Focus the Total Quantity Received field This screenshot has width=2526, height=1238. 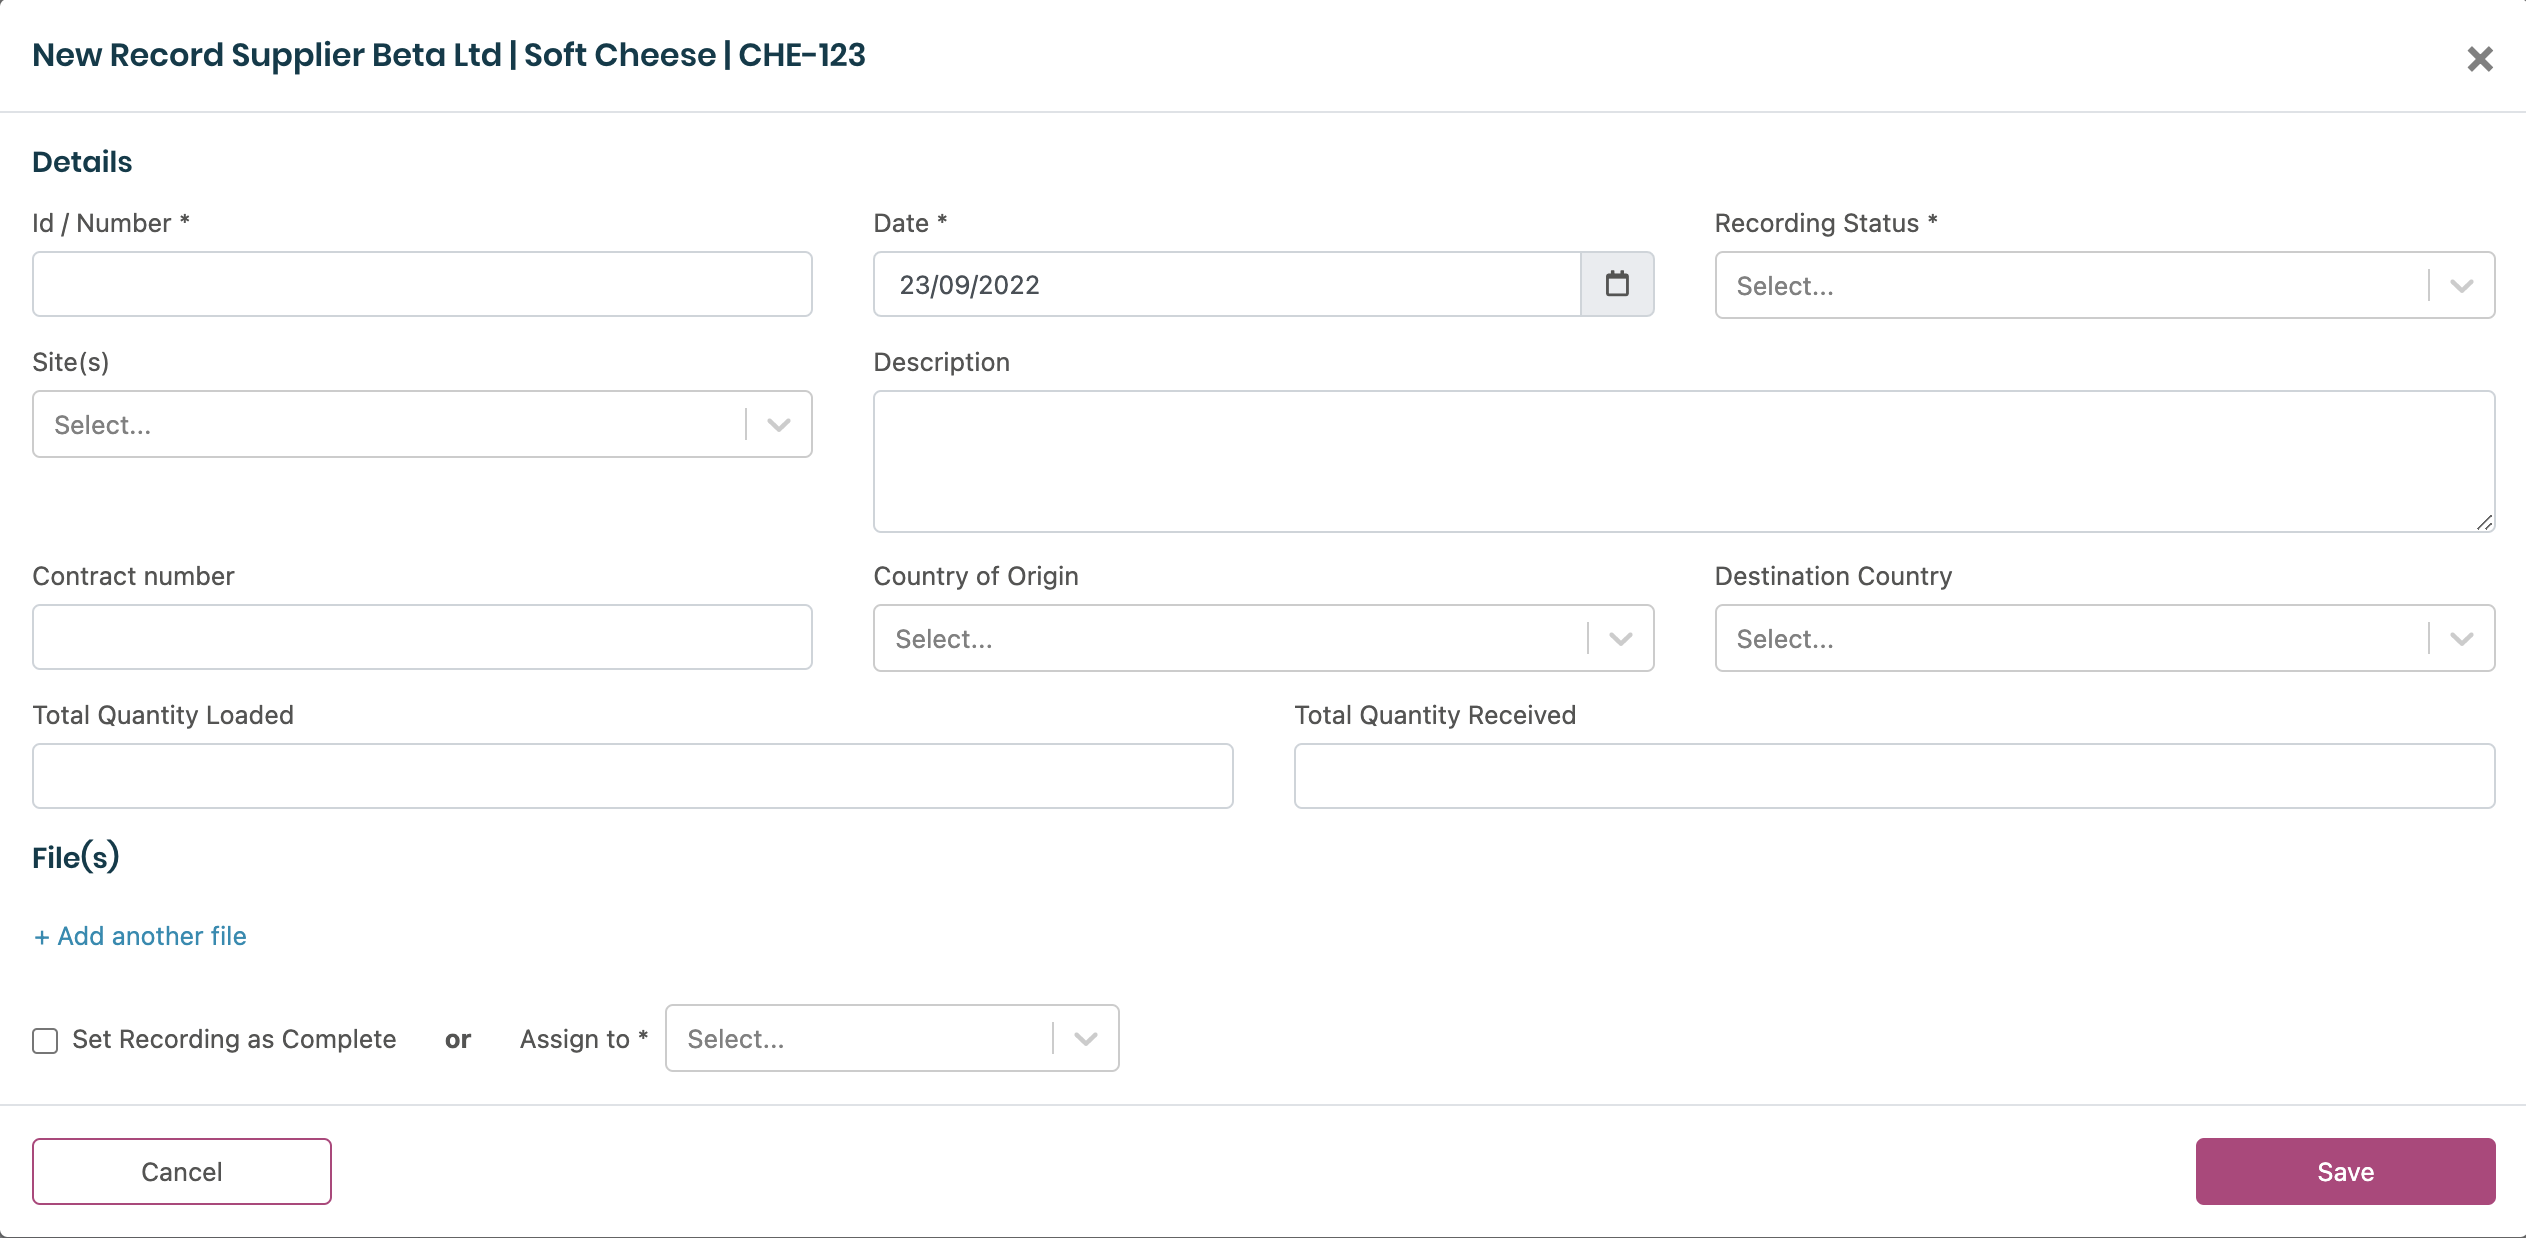(x=1893, y=776)
